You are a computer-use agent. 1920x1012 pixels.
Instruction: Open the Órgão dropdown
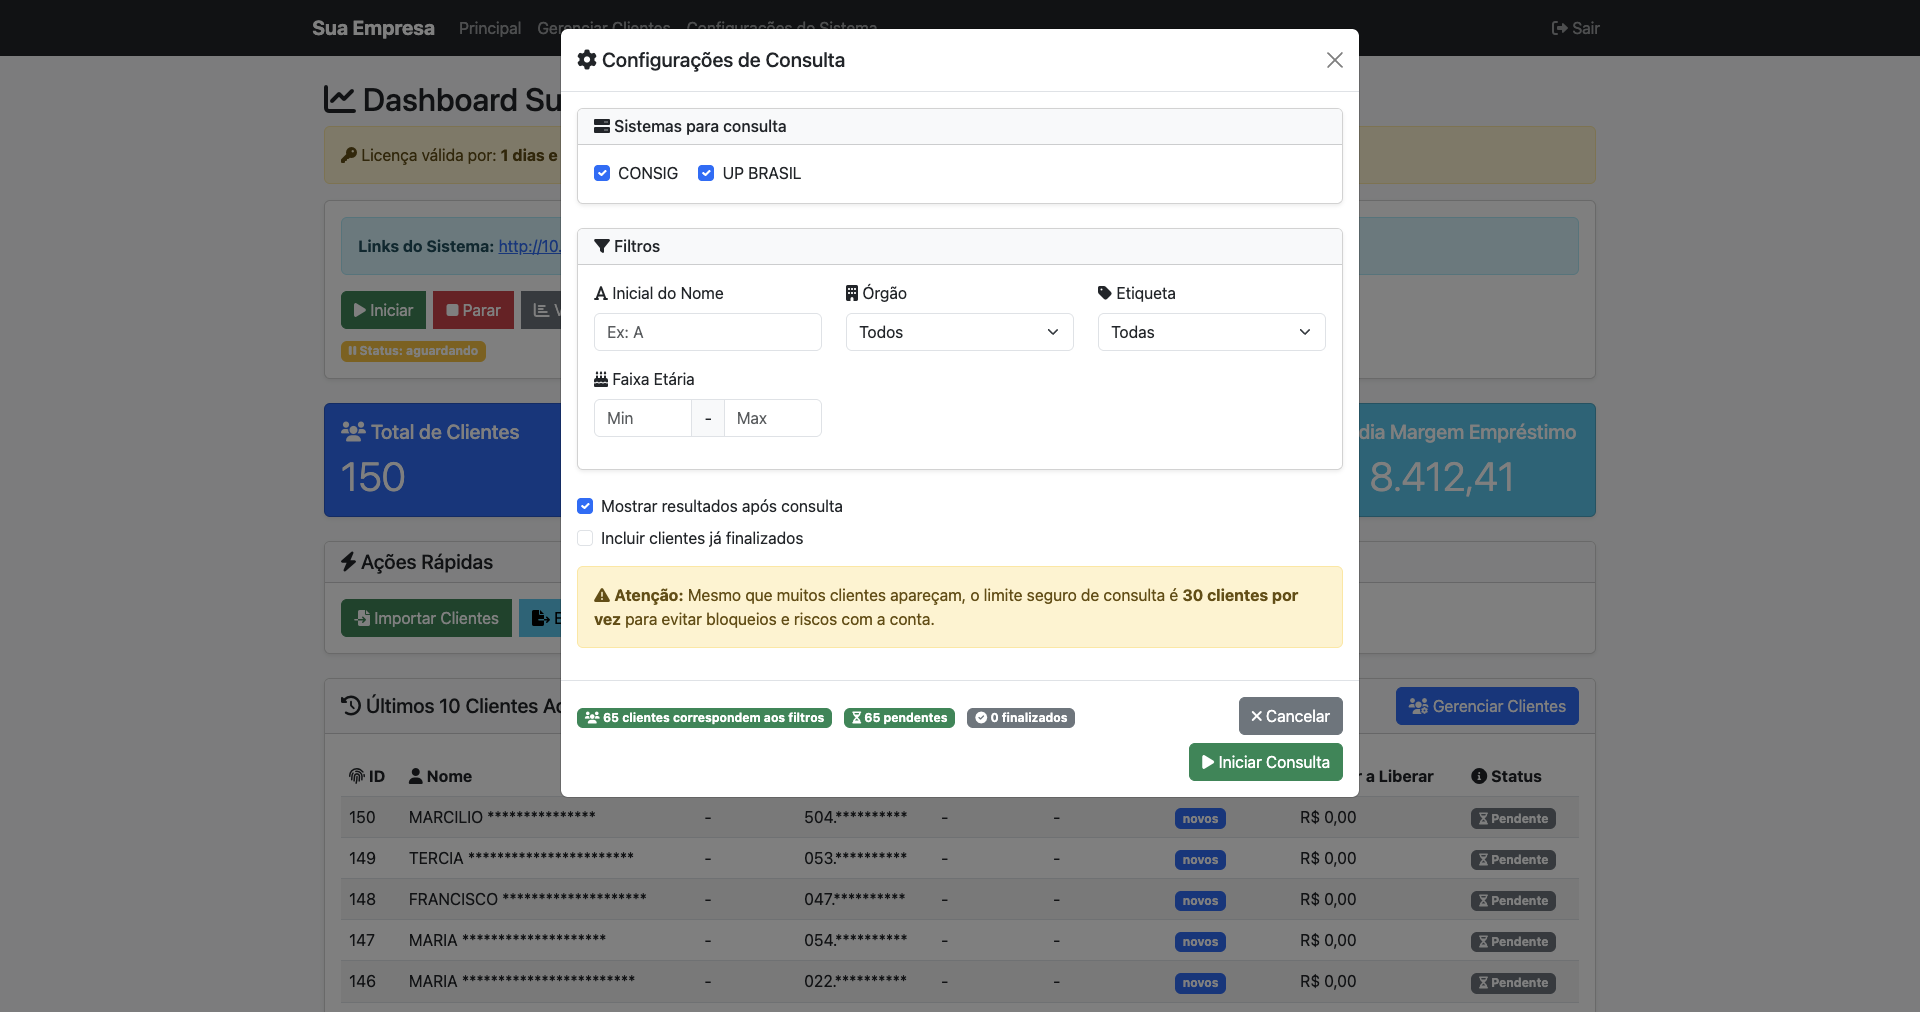click(x=959, y=332)
